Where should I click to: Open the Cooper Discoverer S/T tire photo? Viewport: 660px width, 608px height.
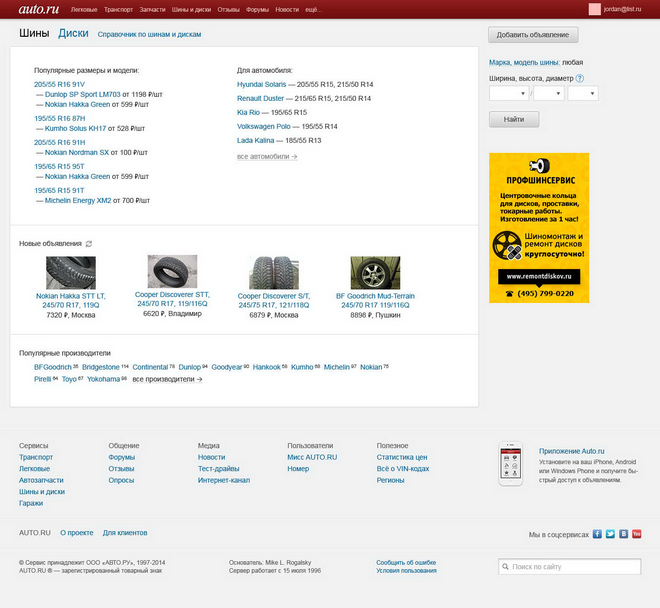coord(274,272)
